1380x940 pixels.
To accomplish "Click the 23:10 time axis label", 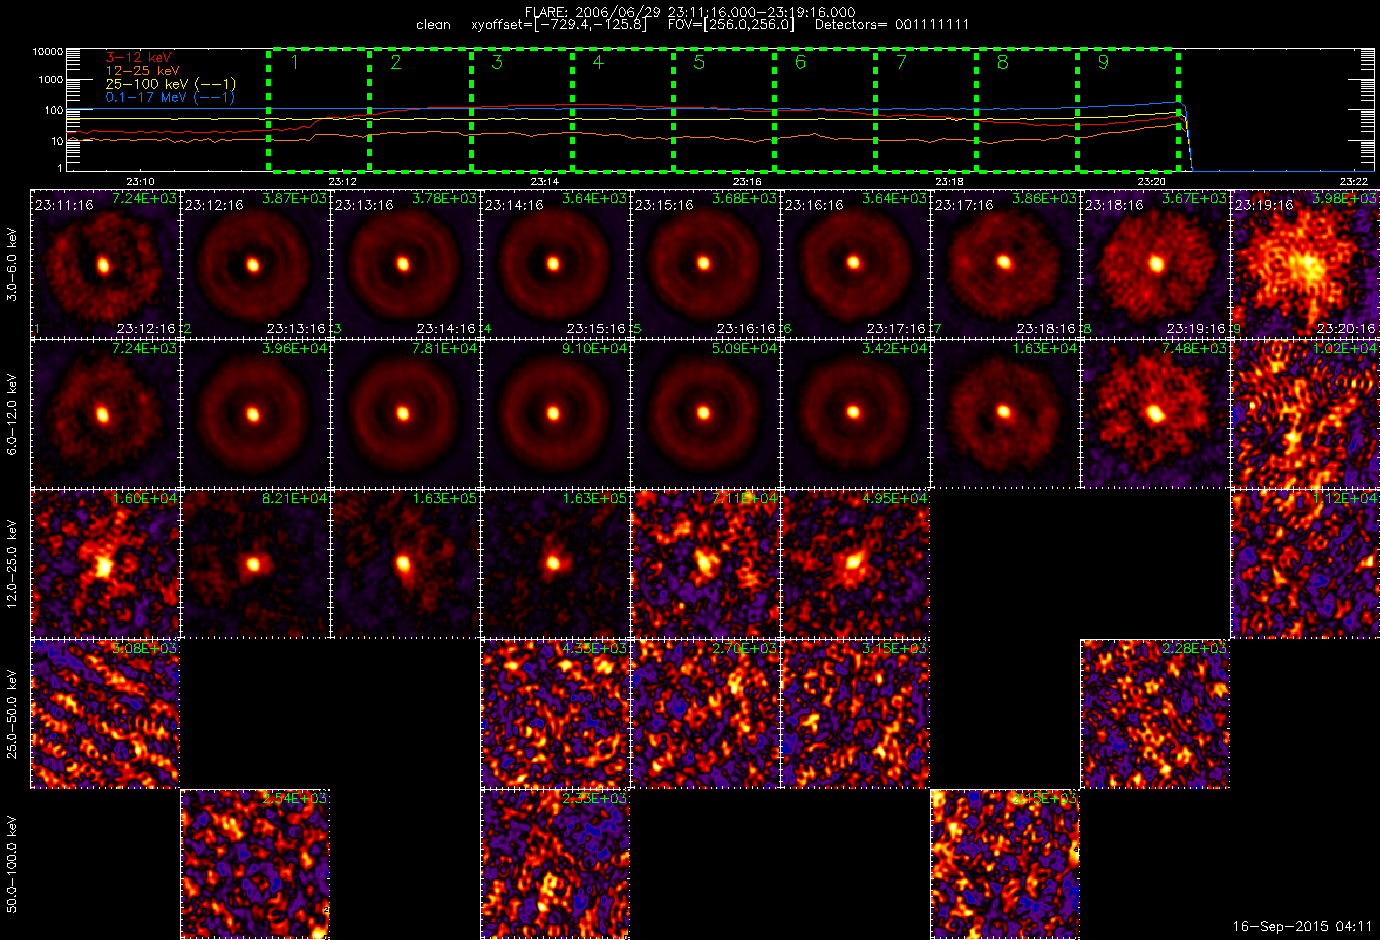I will [x=139, y=182].
